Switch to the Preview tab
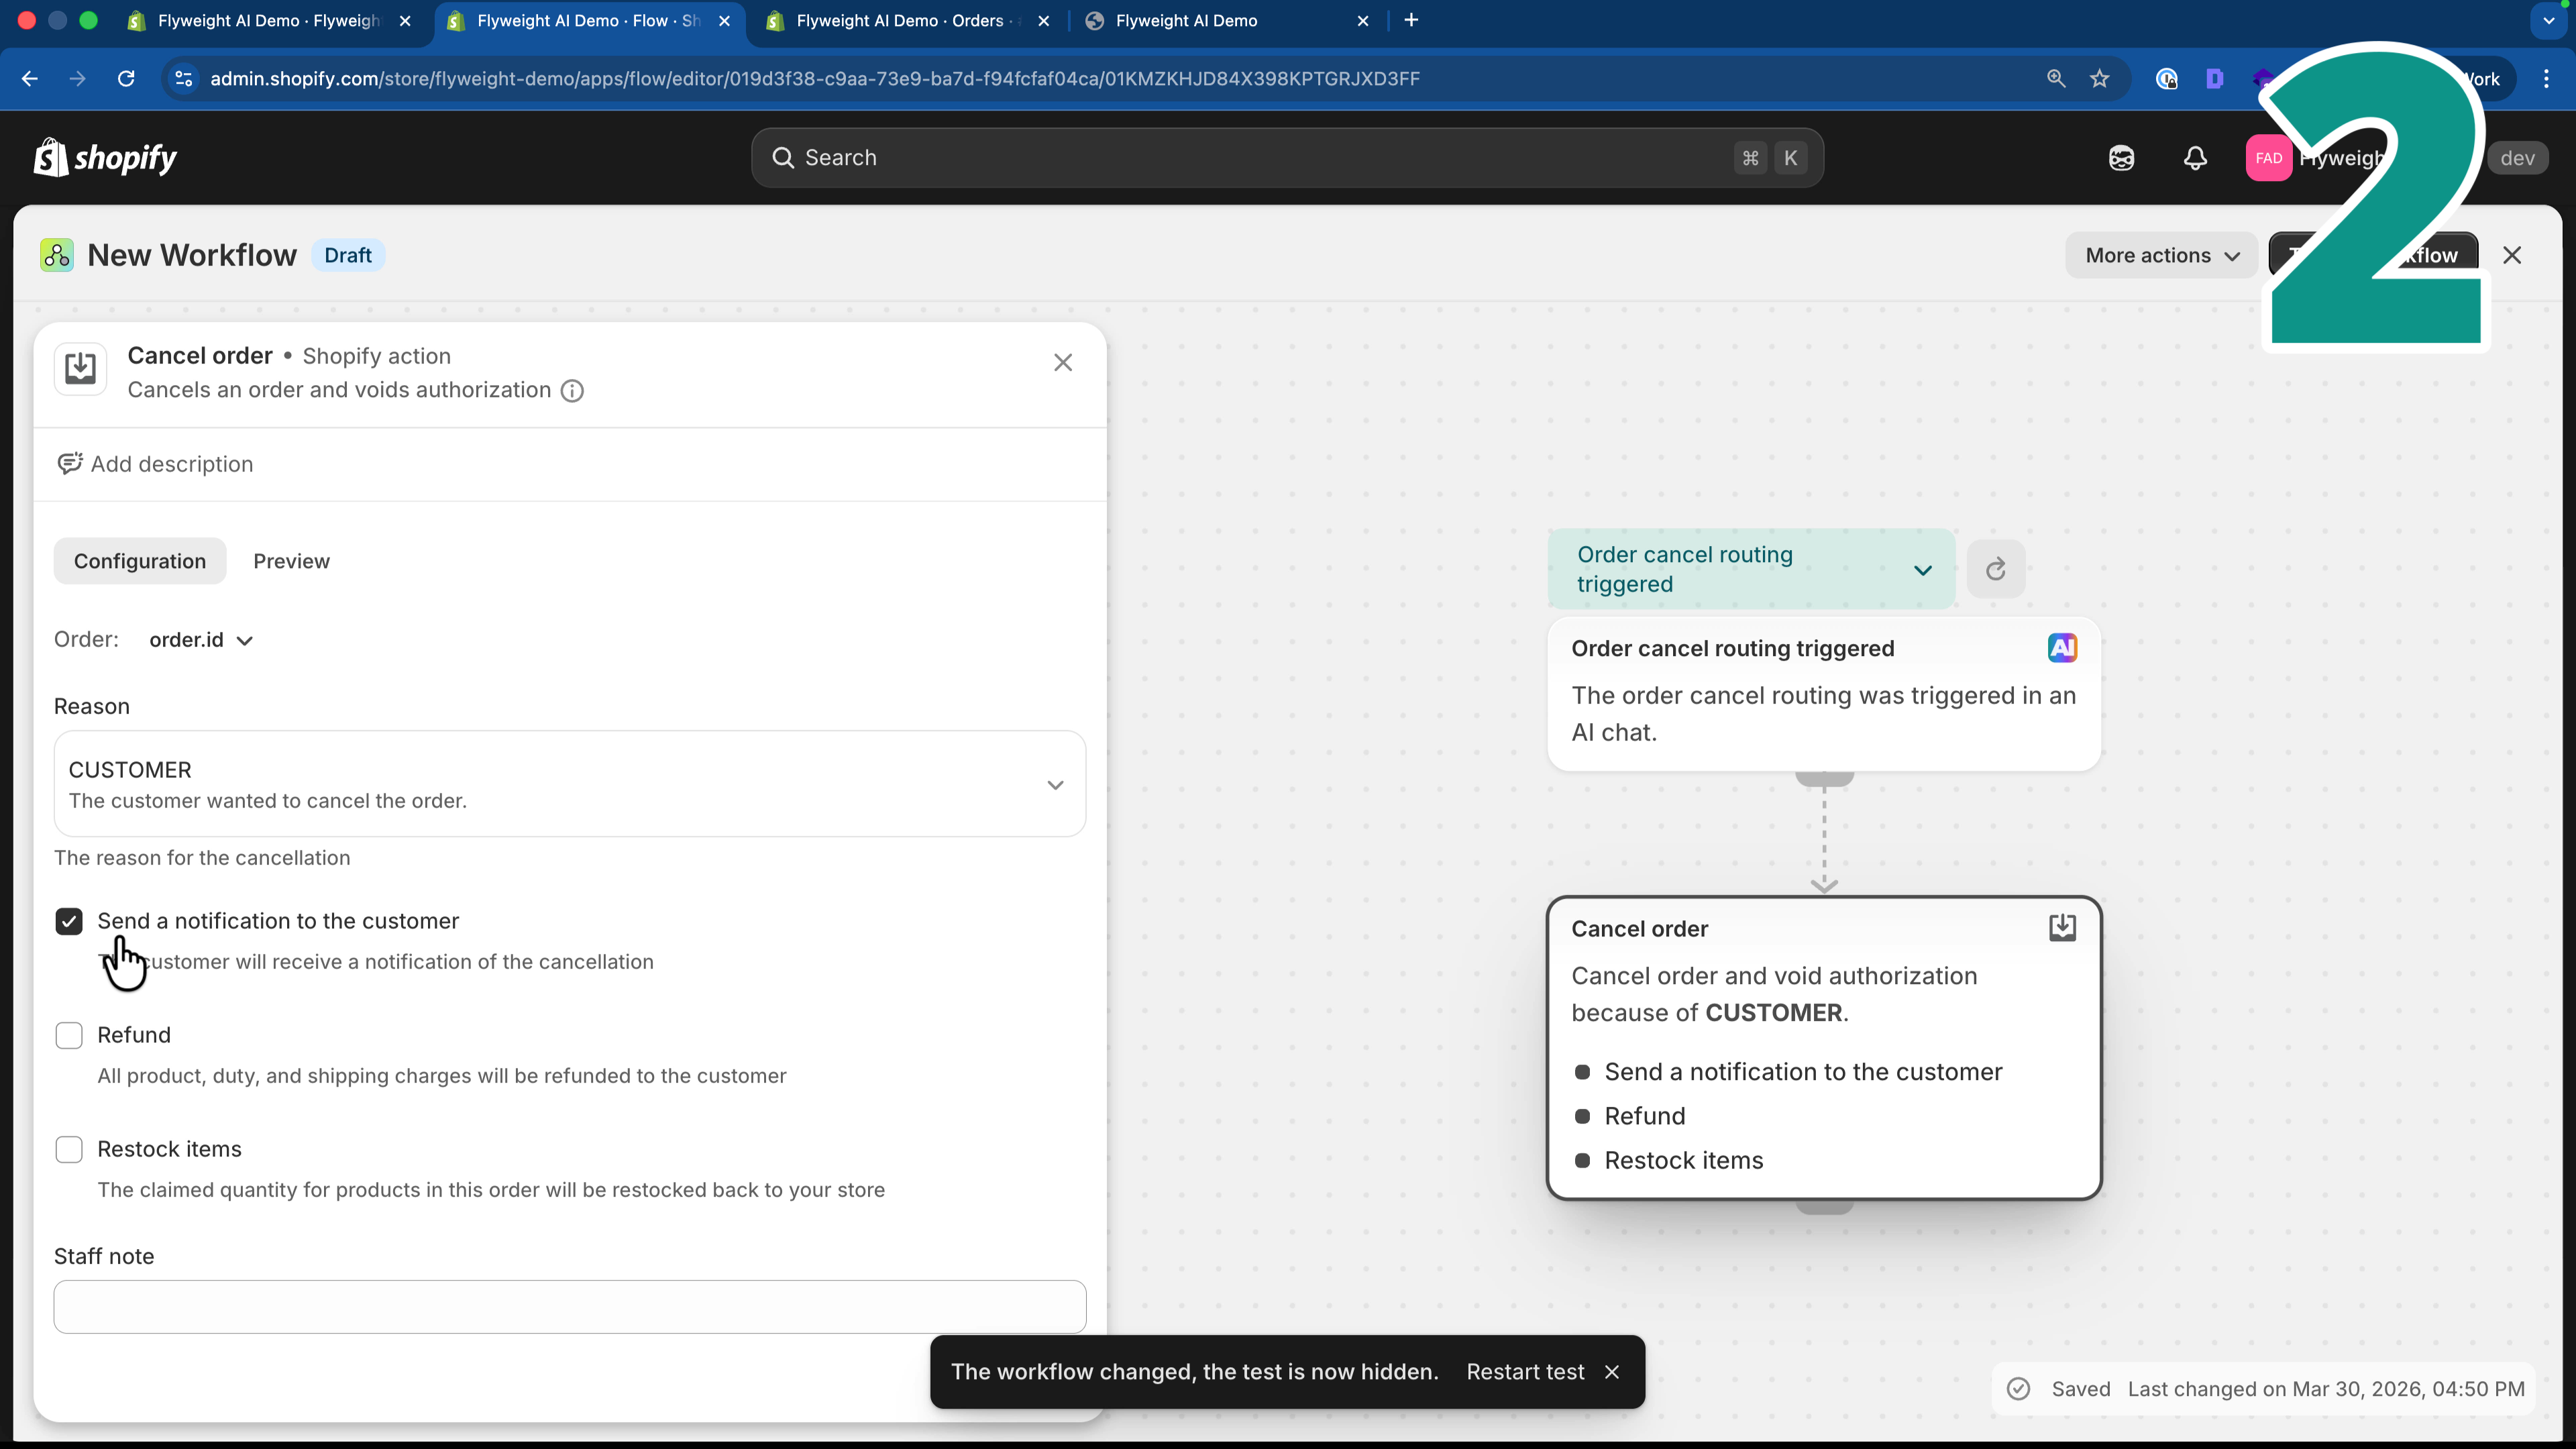 pyautogui.click(x=291, y=561)
